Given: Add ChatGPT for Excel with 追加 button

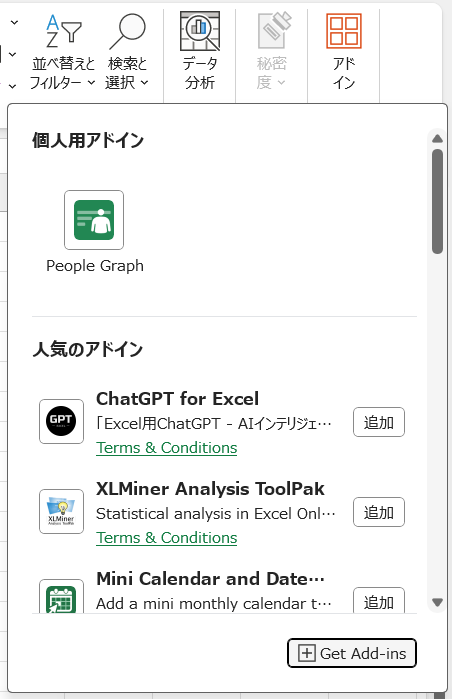Looking at the screenshot, I should (379, 422).
